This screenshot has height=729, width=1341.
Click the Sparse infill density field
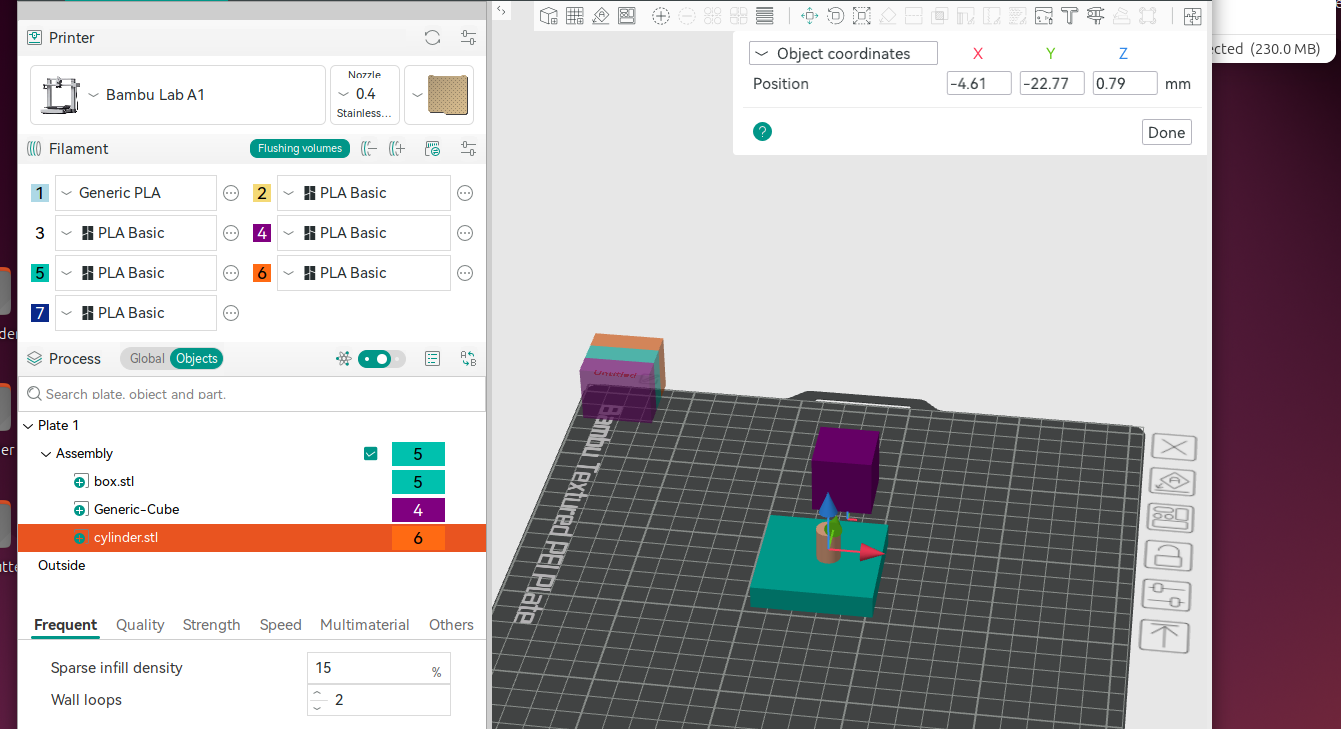379,668
